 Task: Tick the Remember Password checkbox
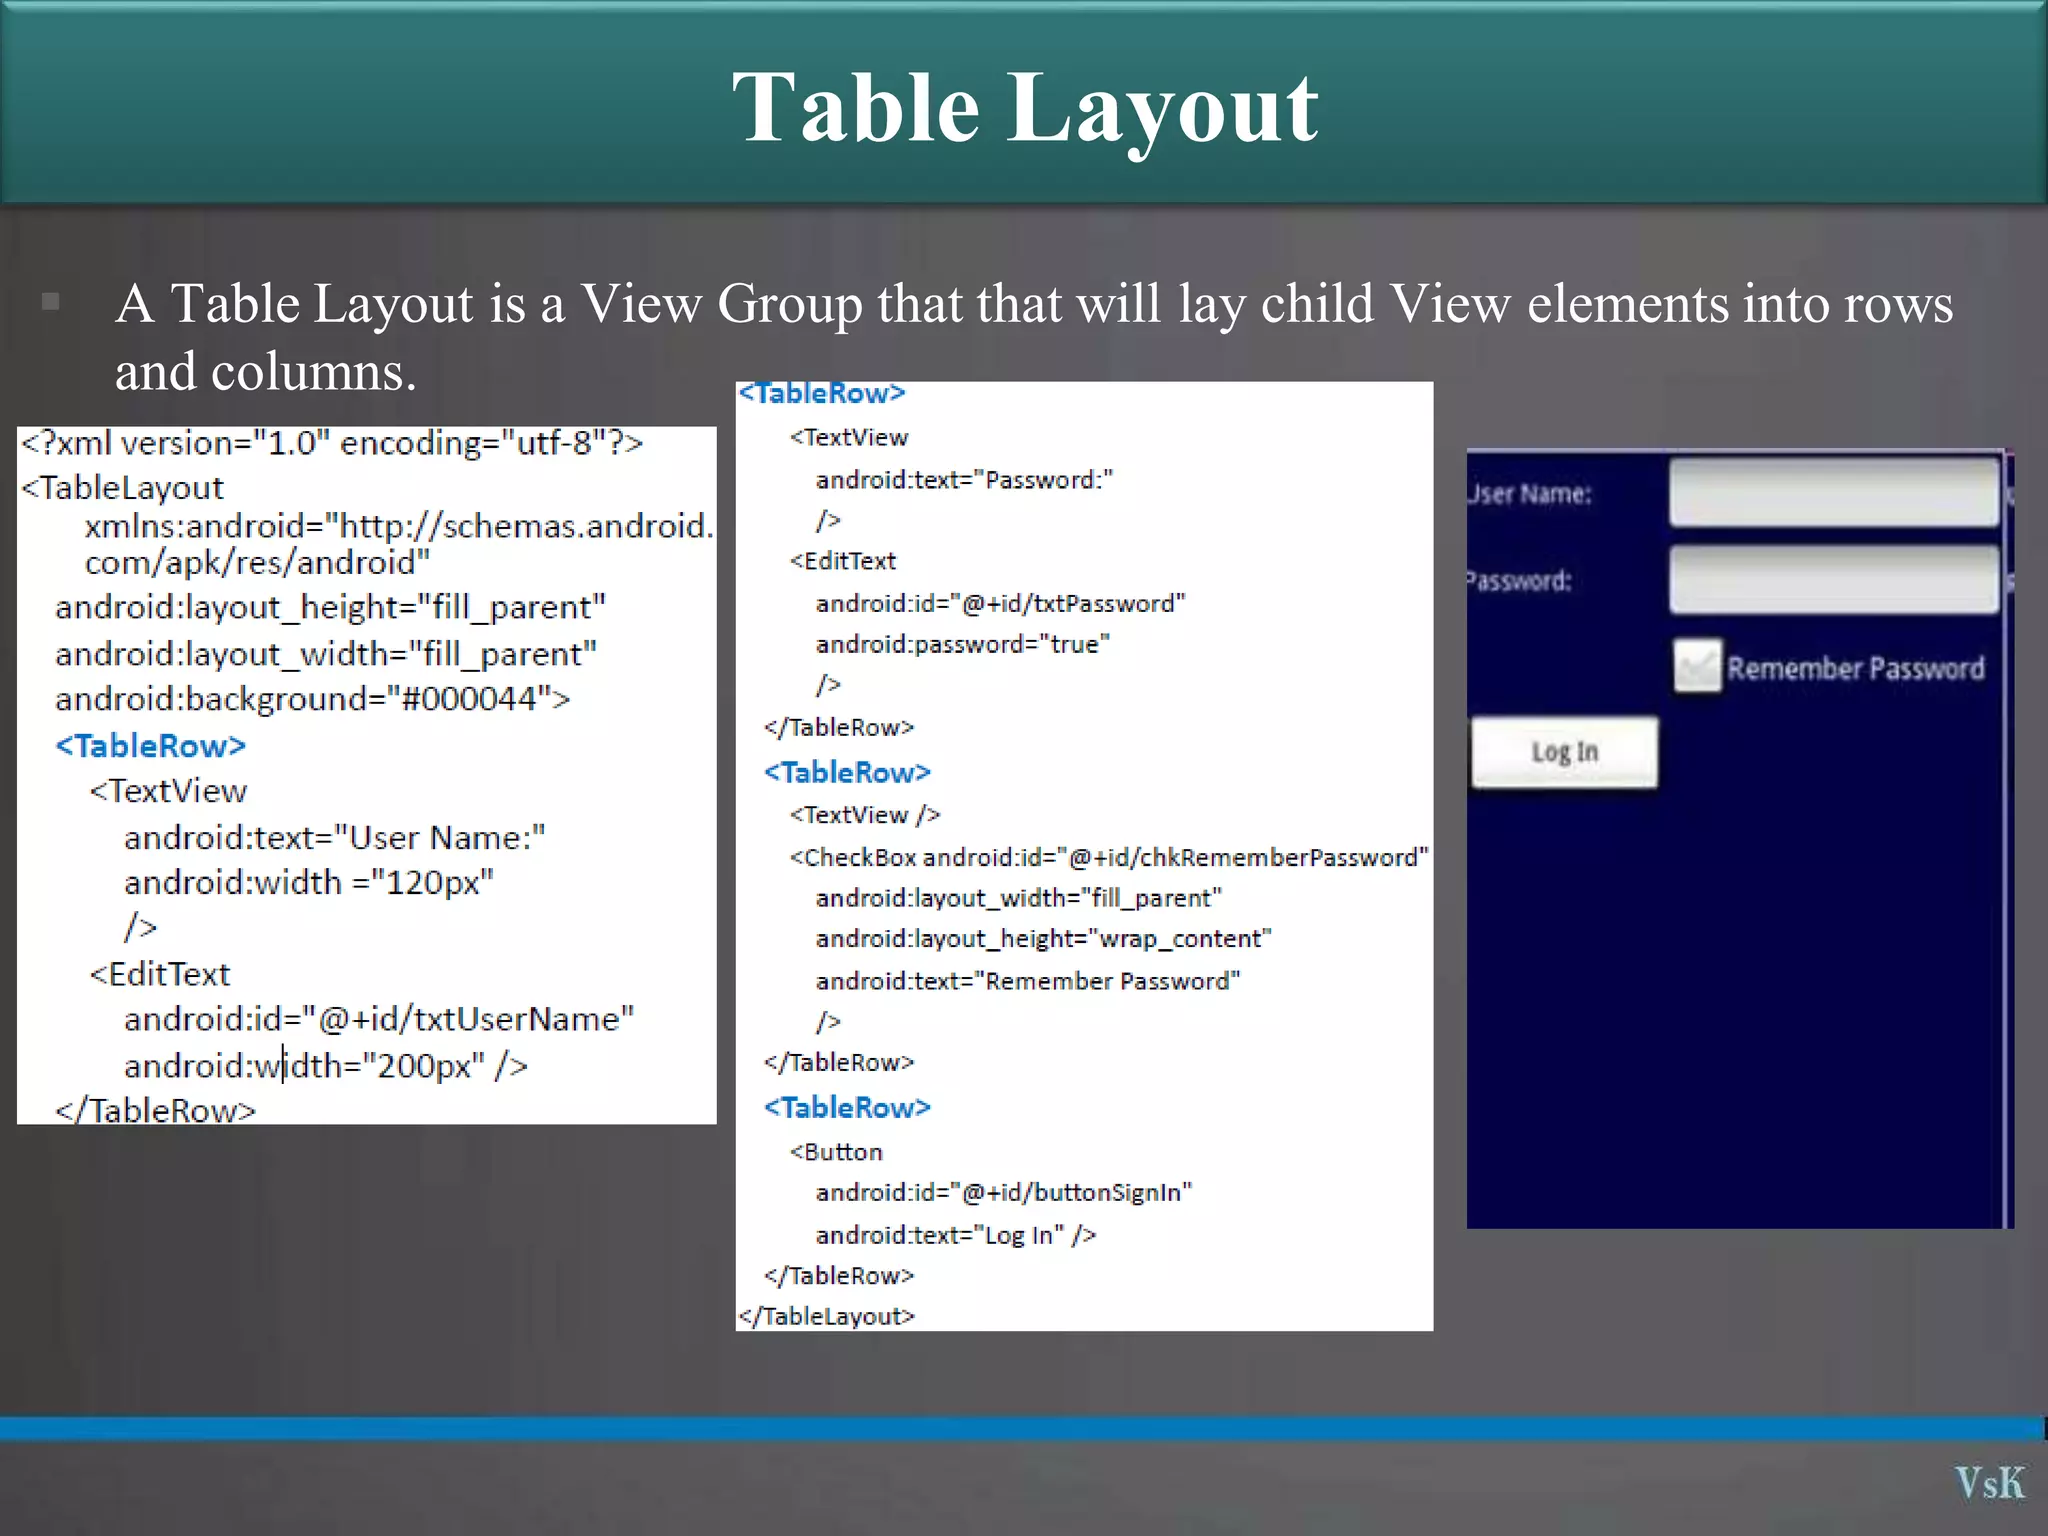coord(1698,667)
